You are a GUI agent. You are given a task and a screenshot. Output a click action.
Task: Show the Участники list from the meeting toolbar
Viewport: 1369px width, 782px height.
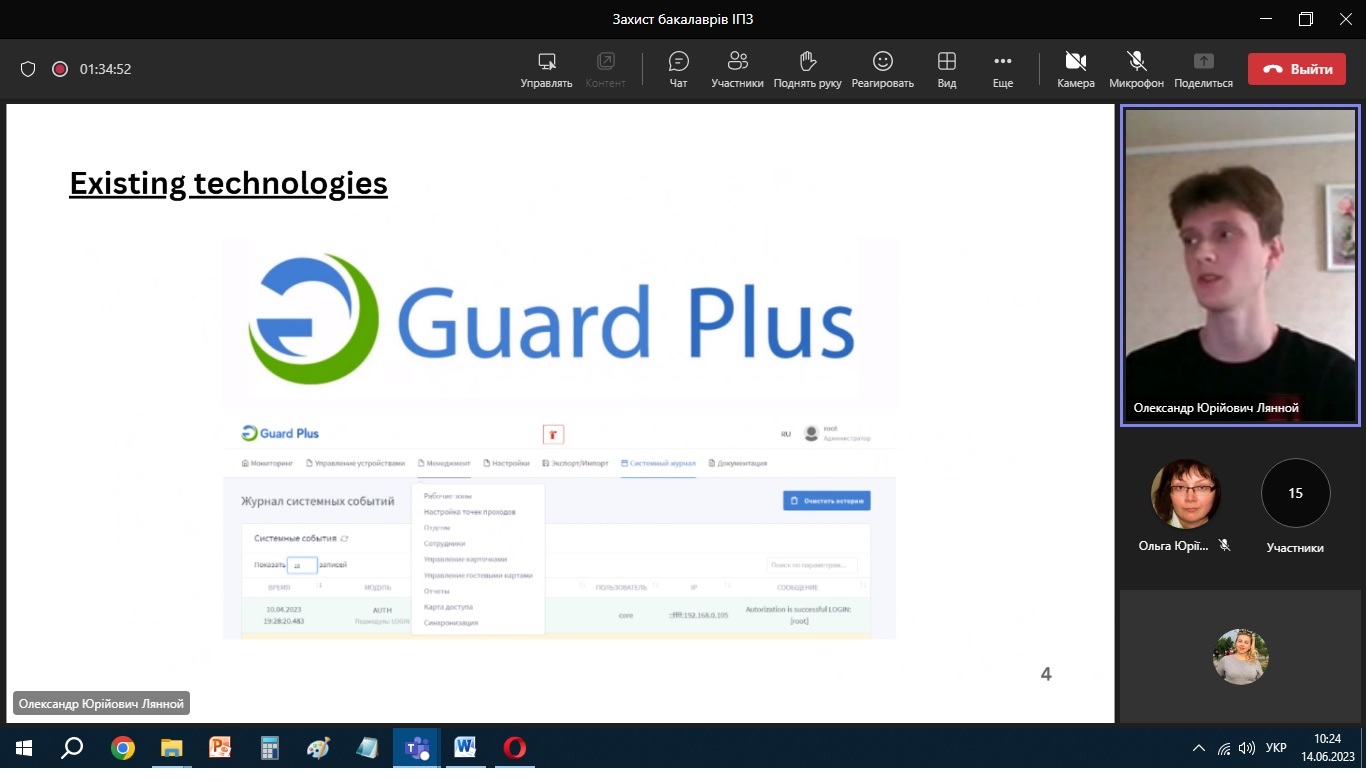point(738,69)
